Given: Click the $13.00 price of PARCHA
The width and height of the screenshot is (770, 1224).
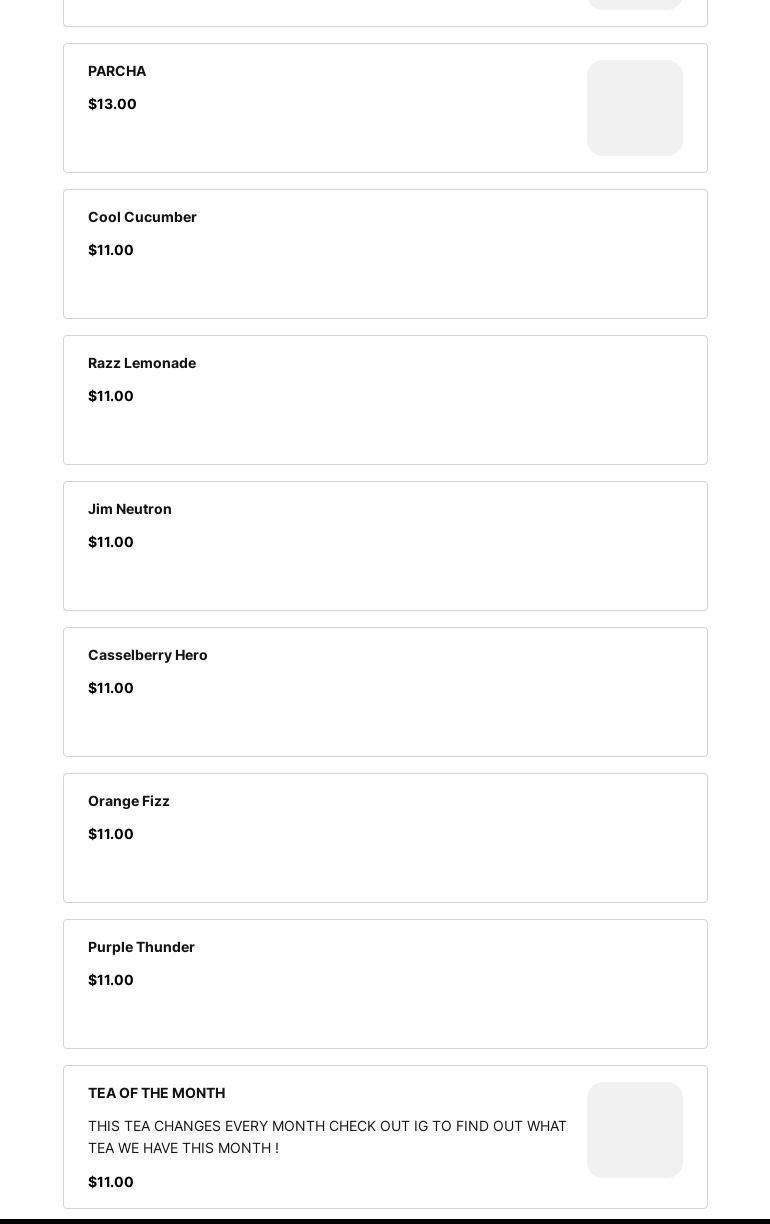Looking at the screenshot, I should pyautogui.click(x=112, y=104).
